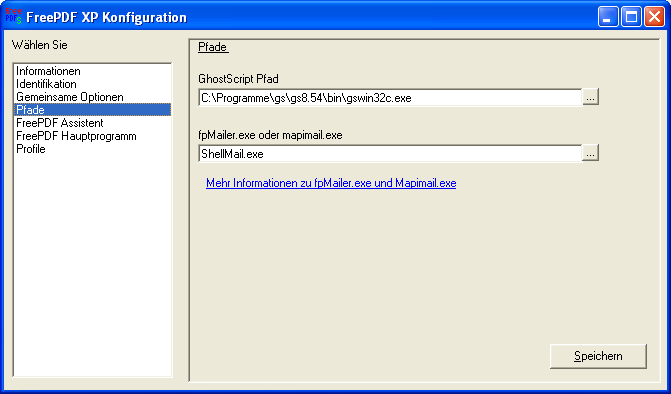Screen dimensions: 671x394
Task: Browse for the GhostScript executable path
Action: (591, 98)
